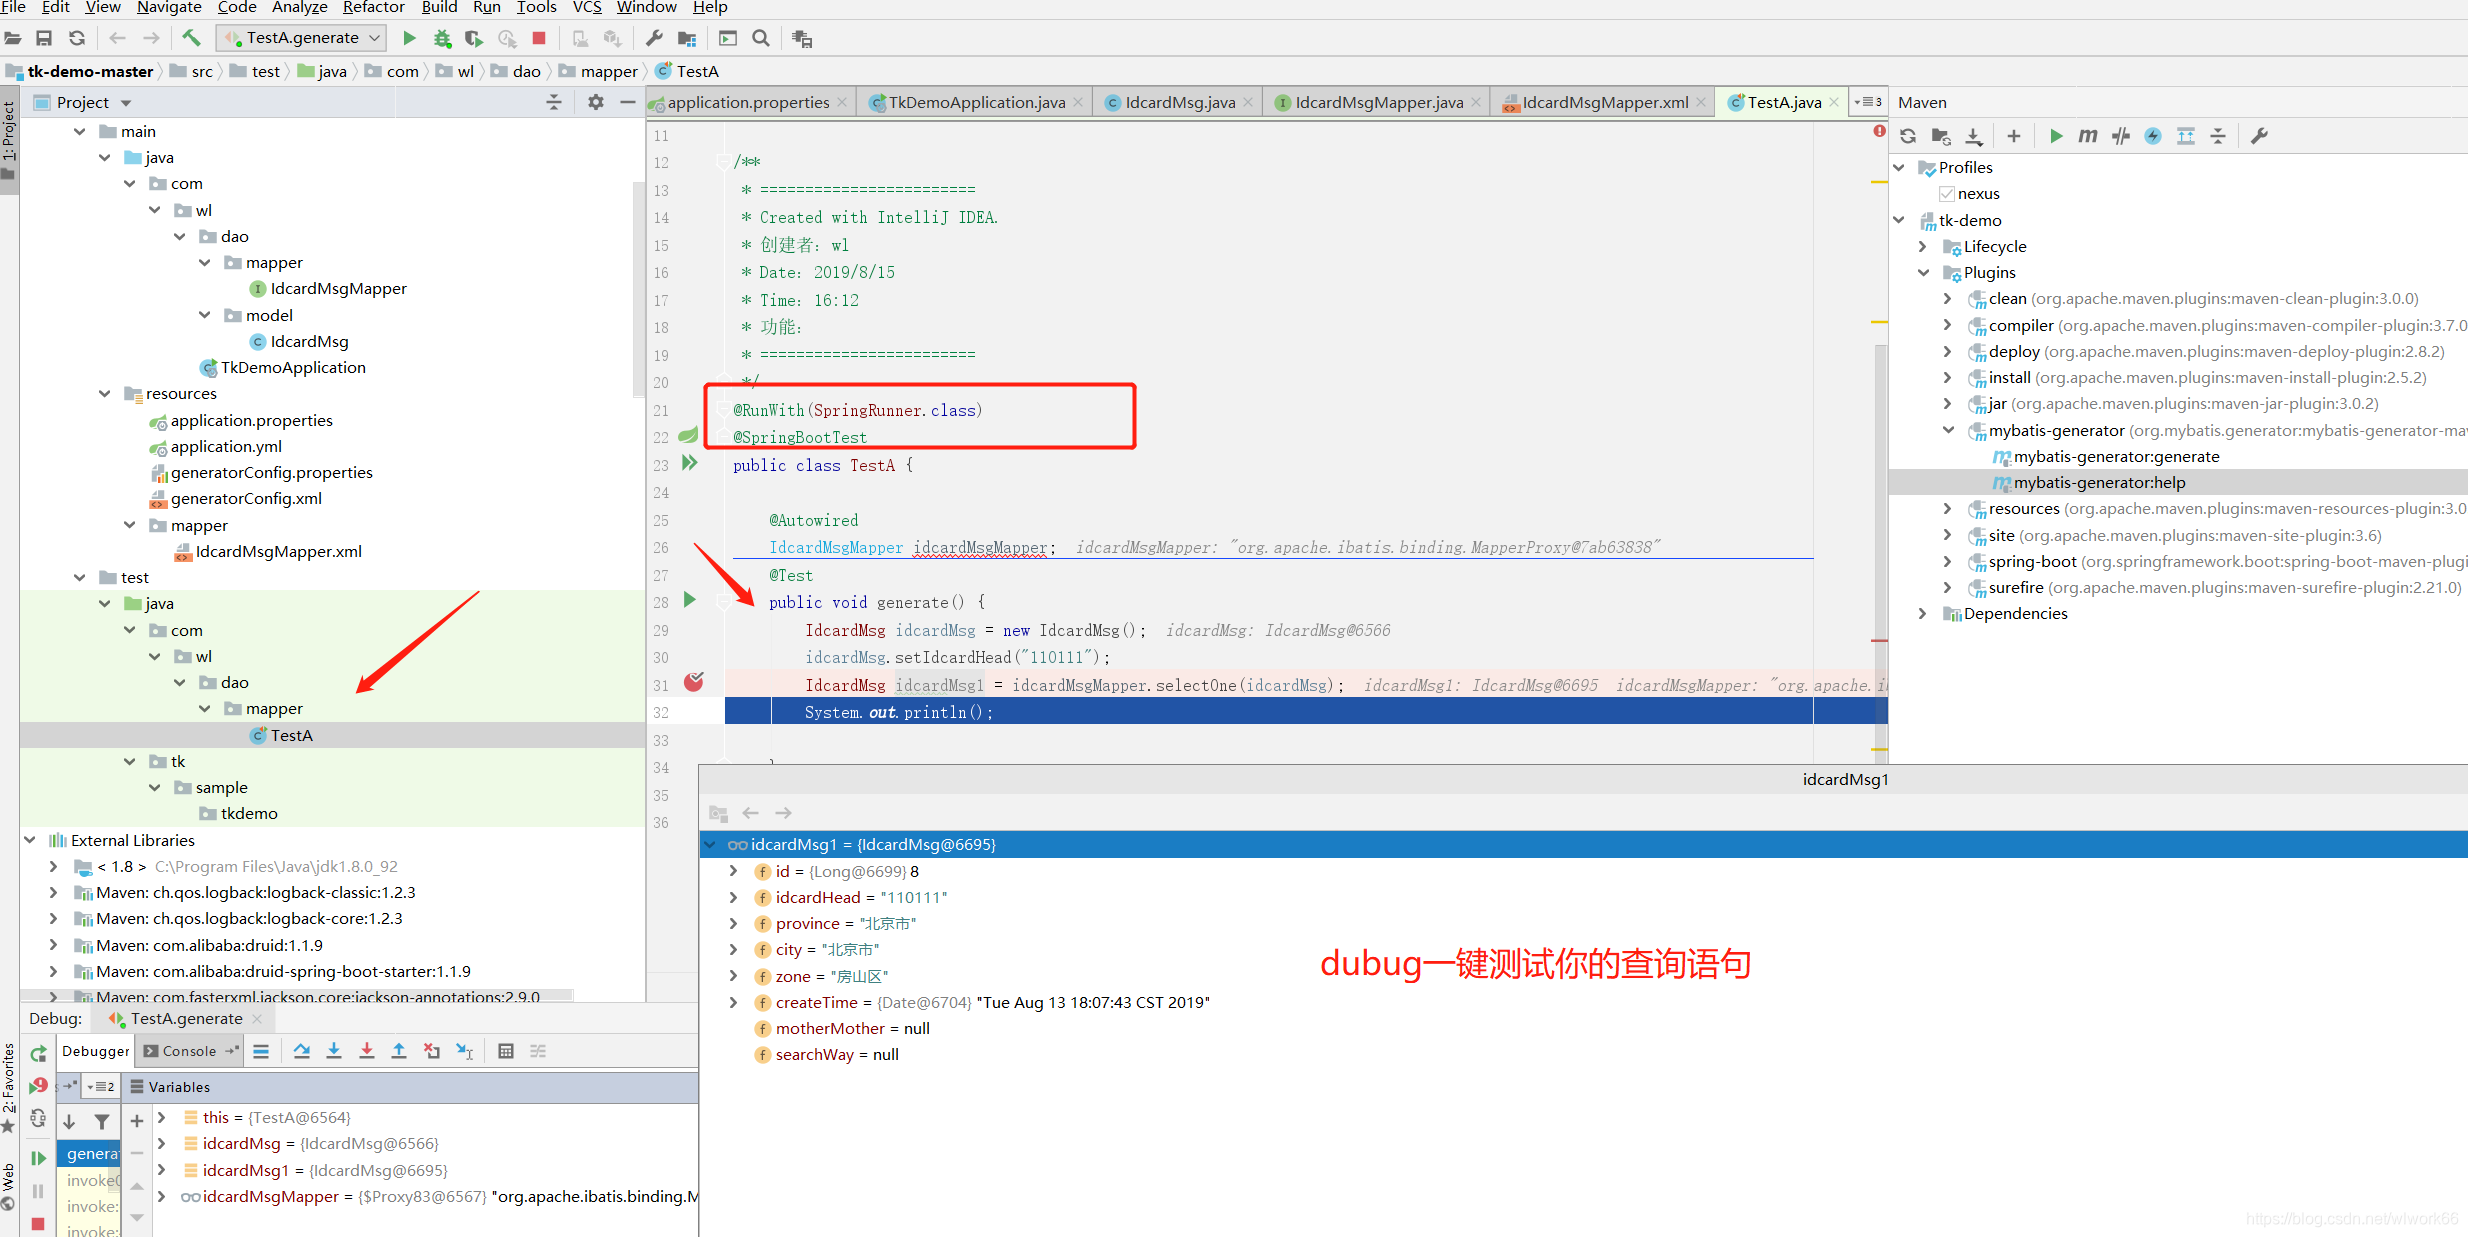Viewport: 2468px width, 1237px height.
Task: Click the Resume Program icon in Debug panel
Action: click(x=38, y=1158)
